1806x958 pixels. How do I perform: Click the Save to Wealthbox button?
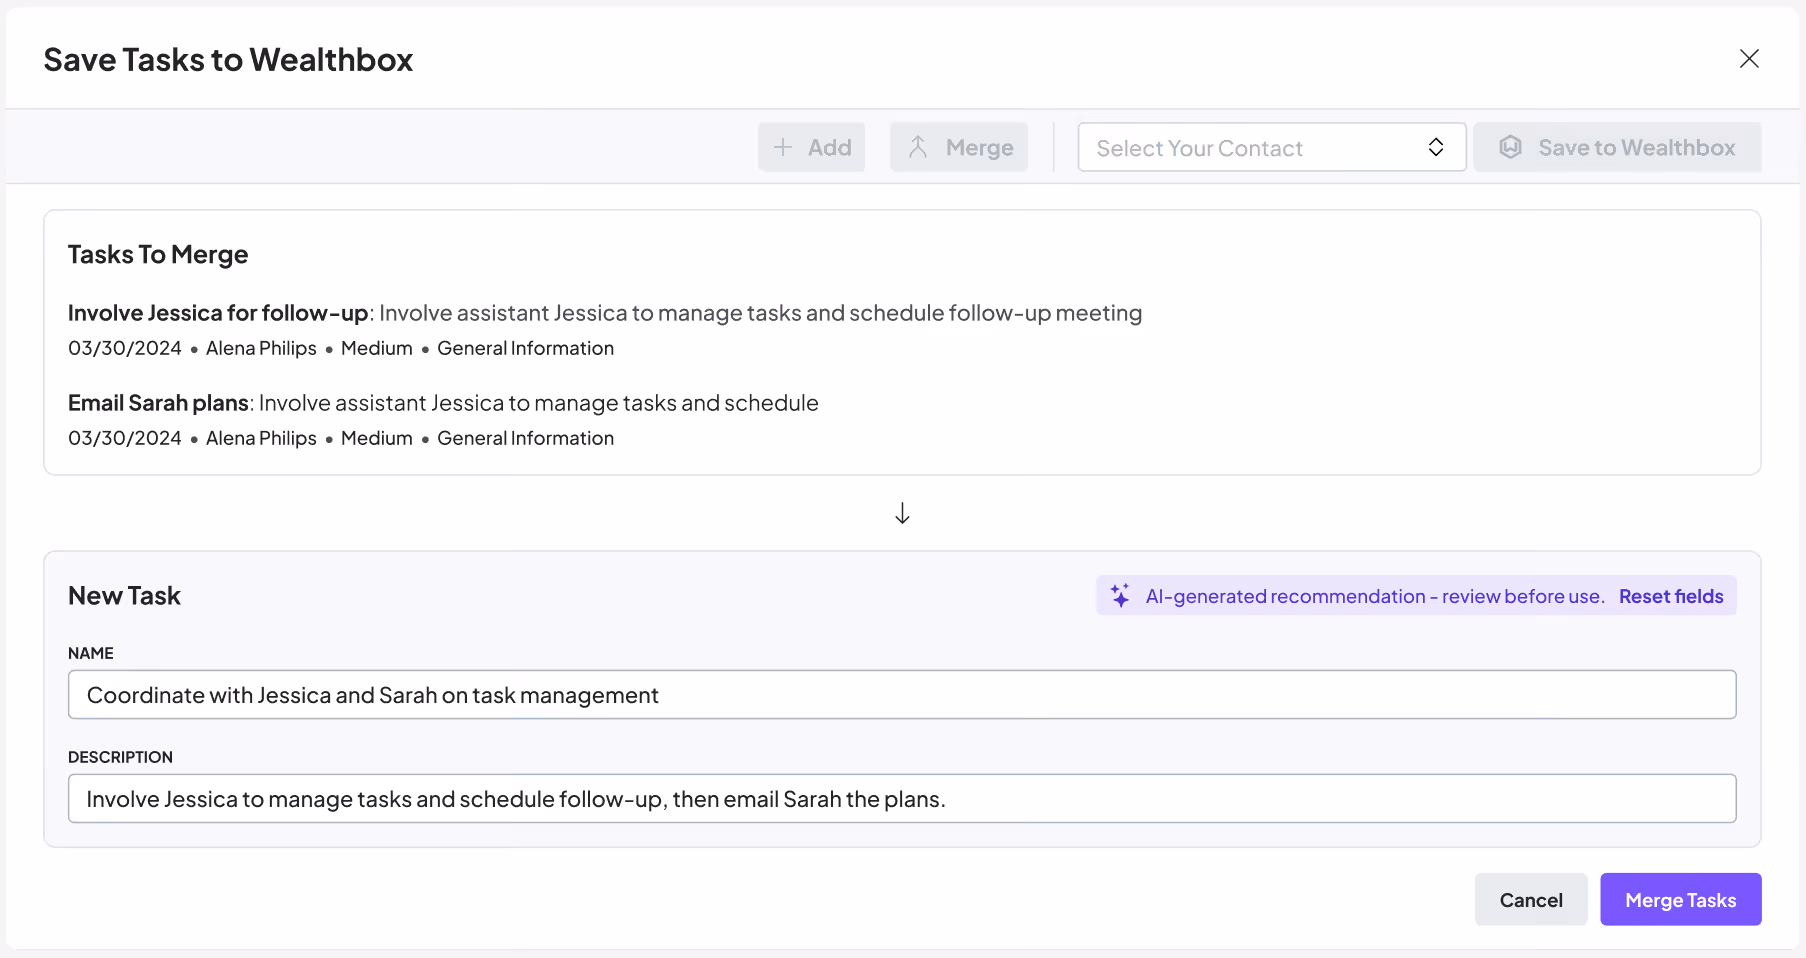coord(1617,147)
